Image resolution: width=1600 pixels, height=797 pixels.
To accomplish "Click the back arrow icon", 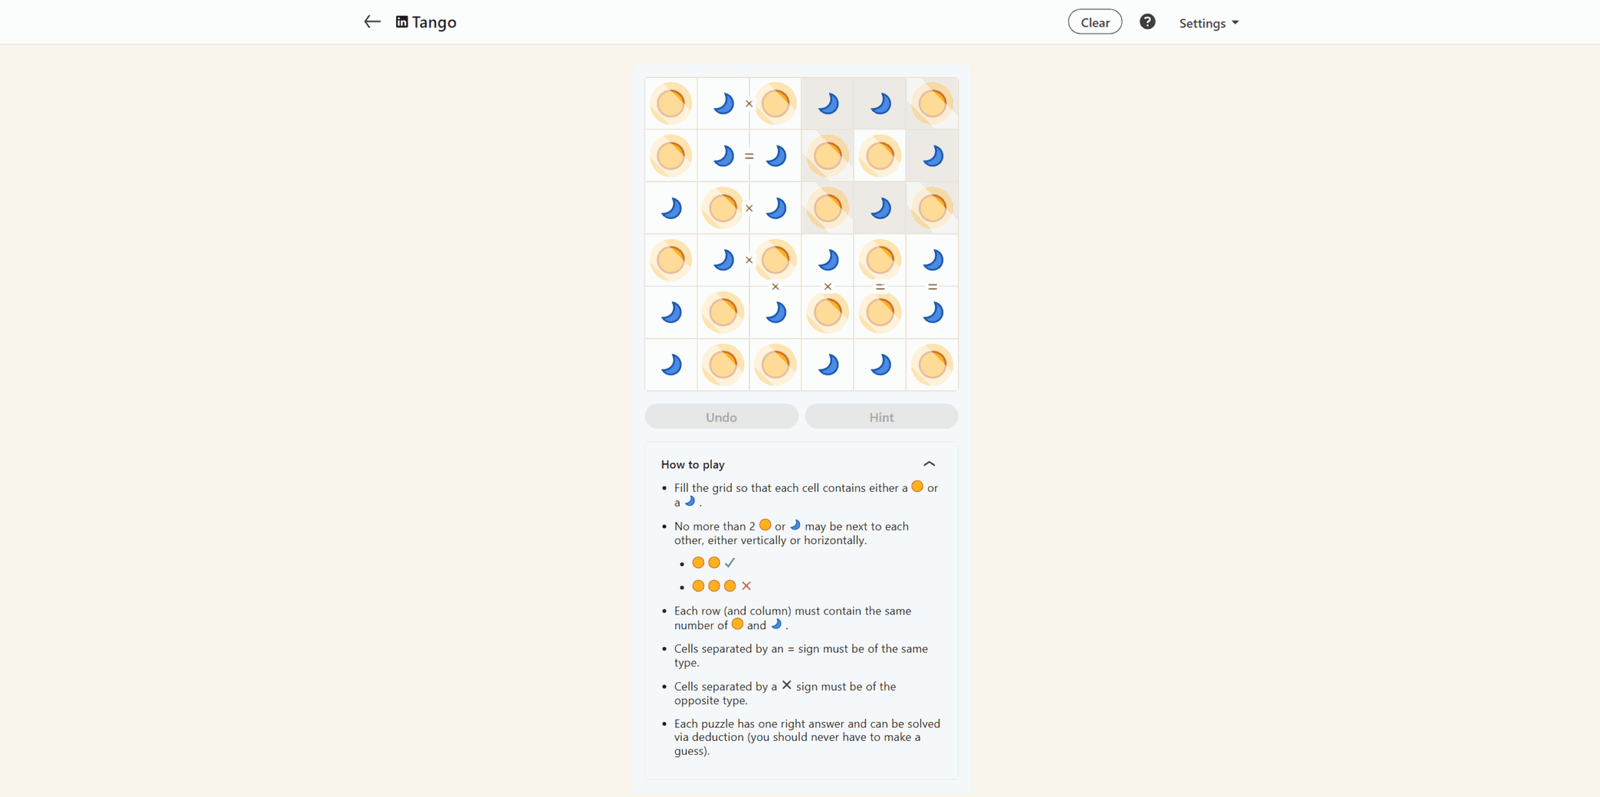I will pyautogui.click(x=372, y=22).
